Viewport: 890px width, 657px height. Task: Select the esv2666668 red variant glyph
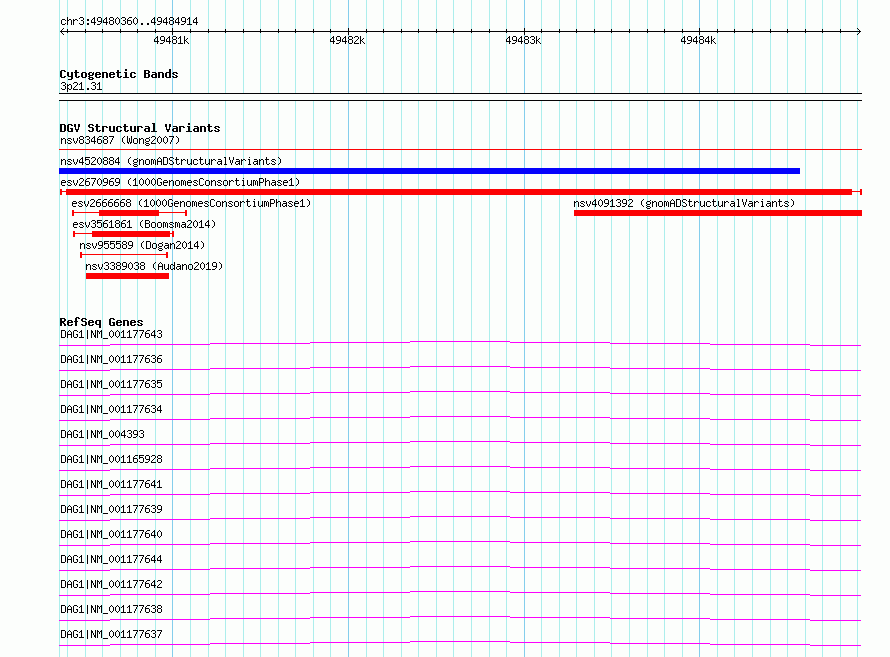point(129,213)
